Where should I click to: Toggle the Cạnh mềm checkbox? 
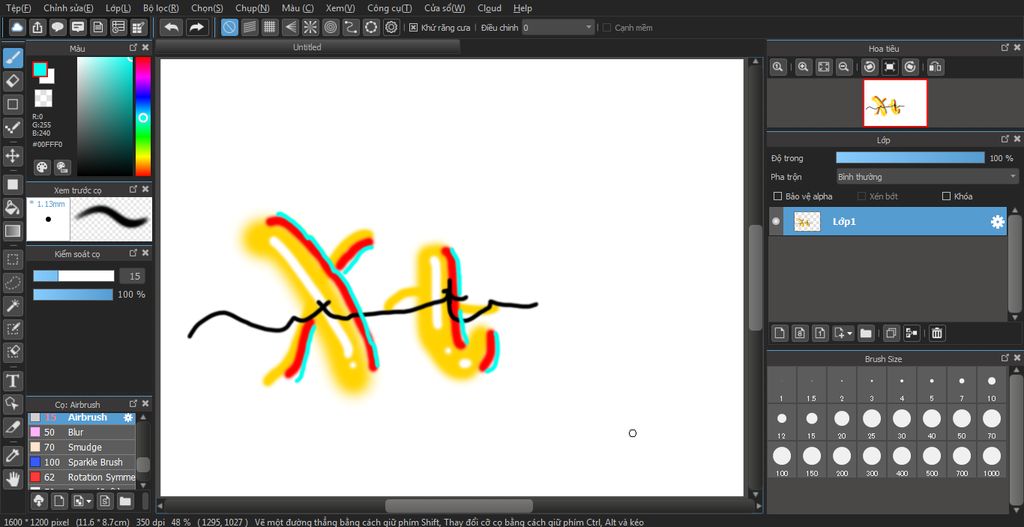tap(607, 27)
